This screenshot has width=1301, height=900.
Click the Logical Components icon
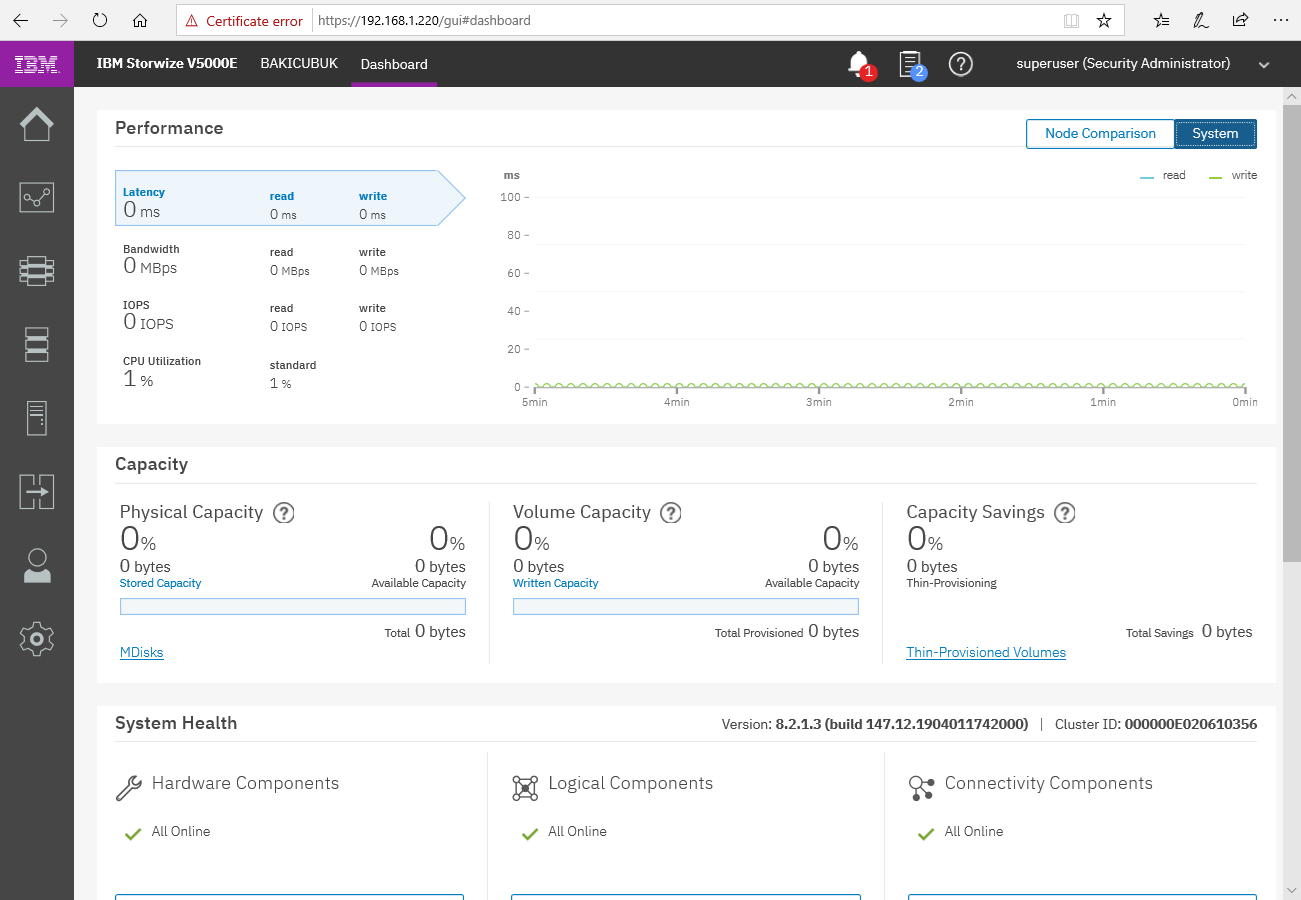click(x=525, y=787)
